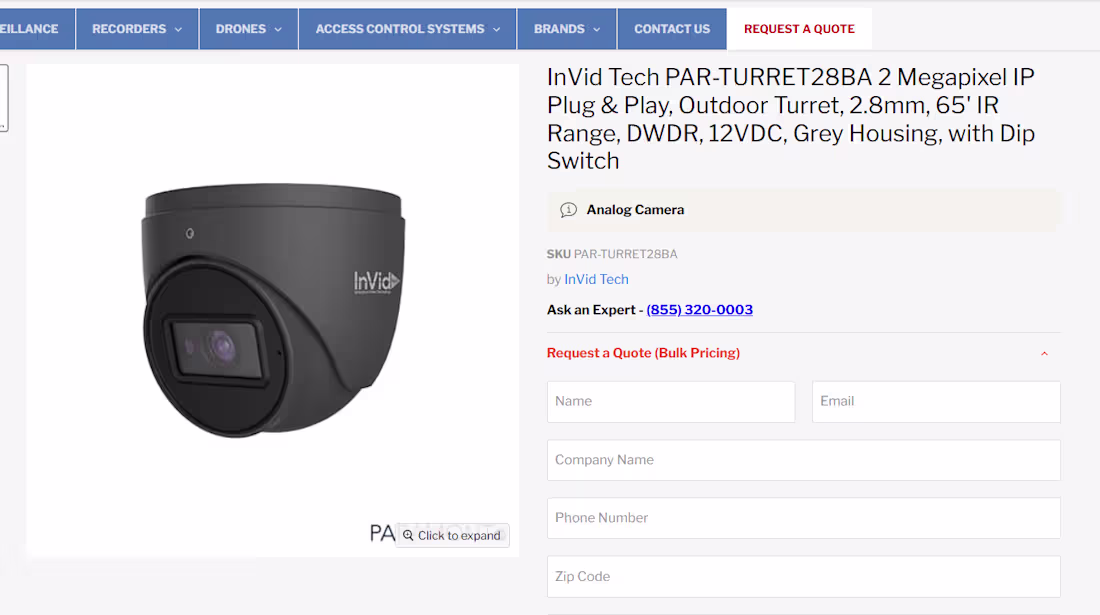The image size is (1100, 615).
Task: Expand the Recorders chevron arrow
Action: pyautogui.click(x=178, y=29)
